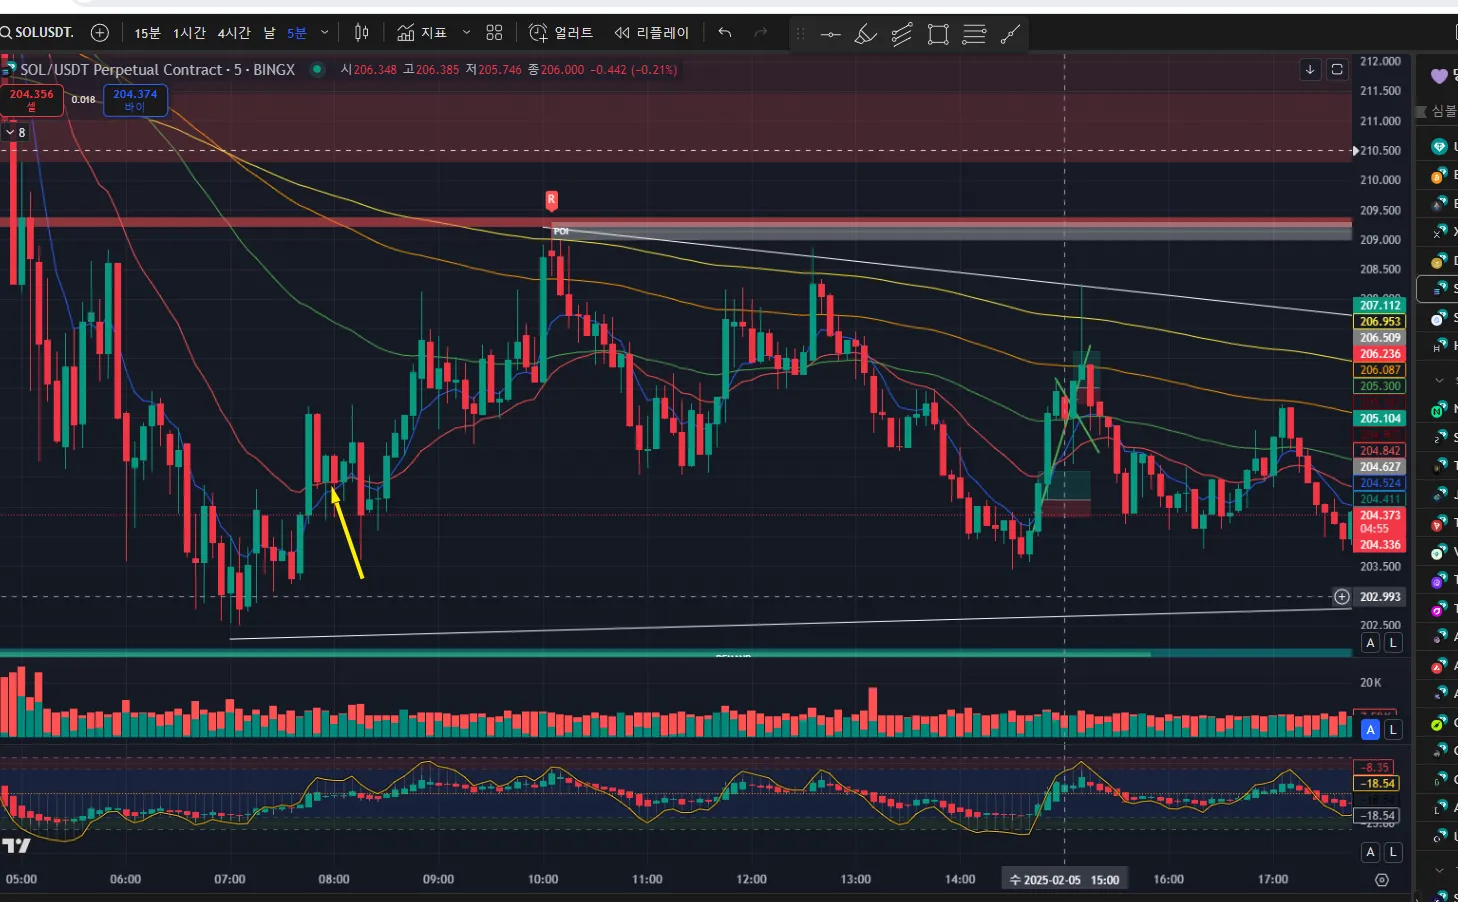This screenshot has height=902, width=1458.
Task: Click the 207.112 green price label
Action: pyautogui.click(x=1380, y=305)
